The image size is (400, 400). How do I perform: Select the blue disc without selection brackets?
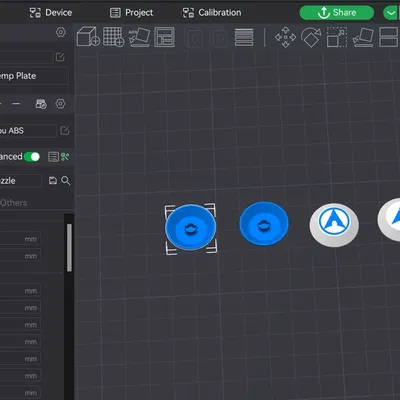[264, 223]
